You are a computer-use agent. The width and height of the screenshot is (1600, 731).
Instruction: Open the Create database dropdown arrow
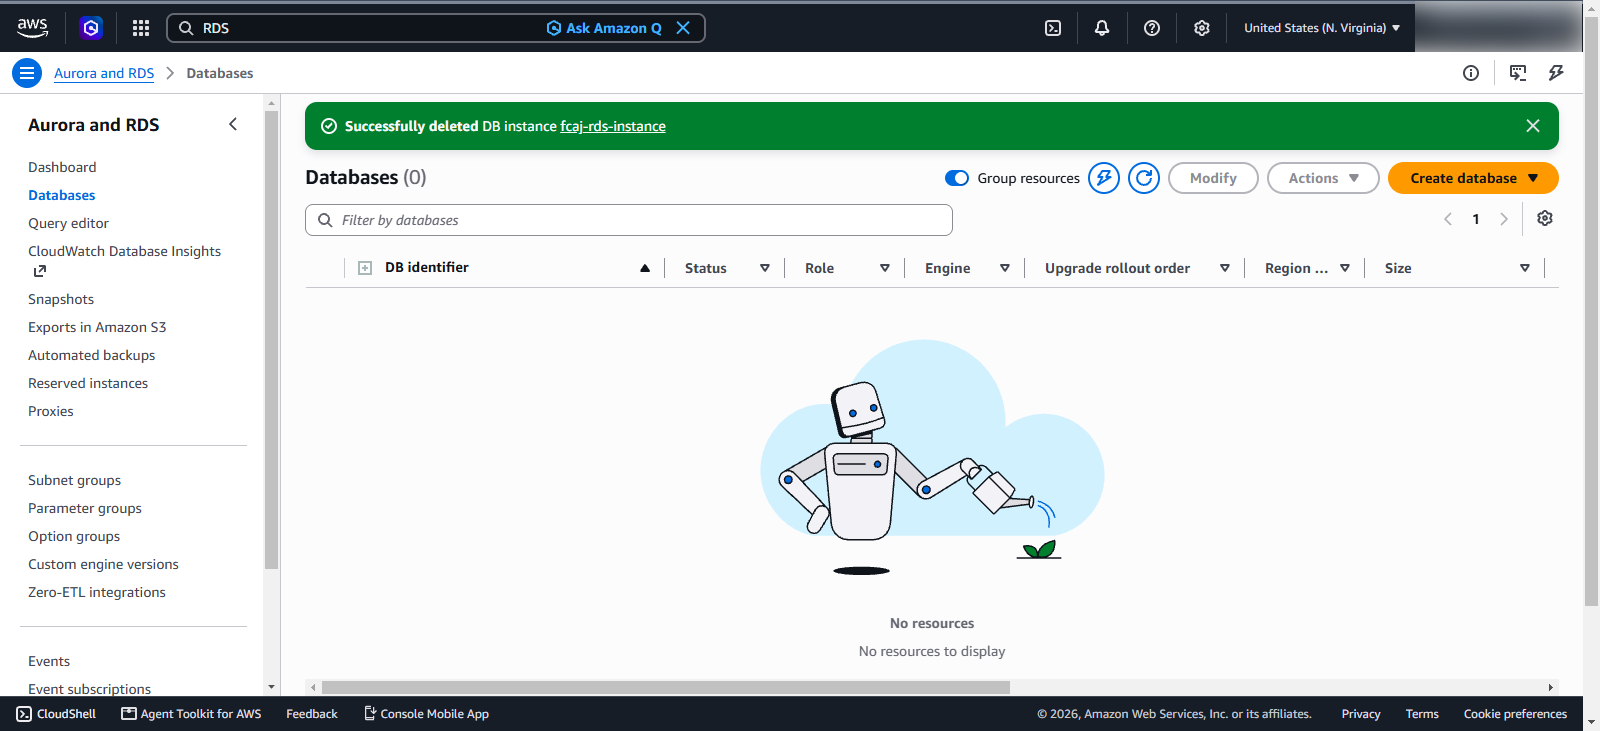tap(1533, 178)
